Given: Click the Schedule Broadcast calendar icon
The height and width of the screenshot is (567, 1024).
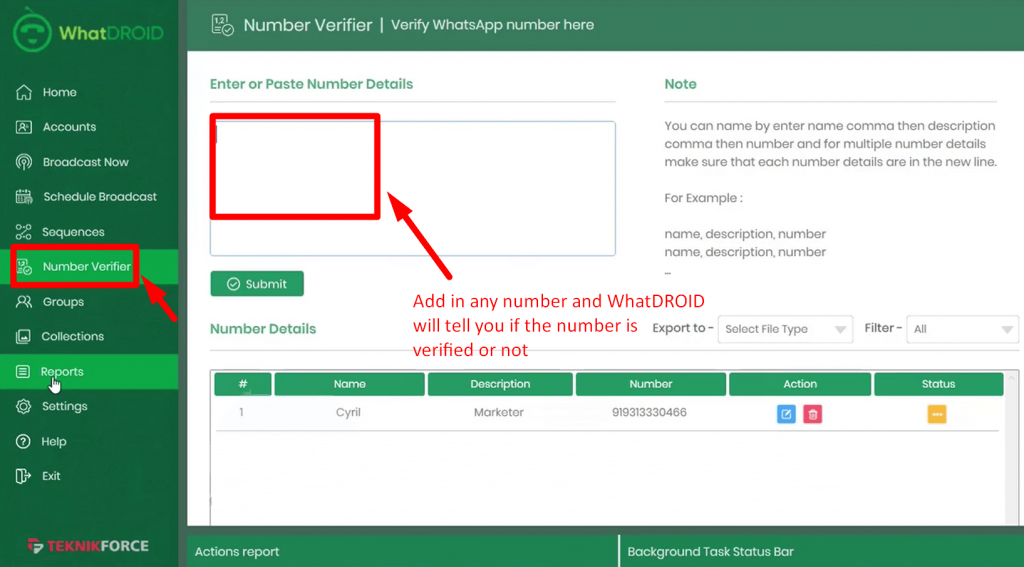Looking at the screenshot, I should click(24, 197).
